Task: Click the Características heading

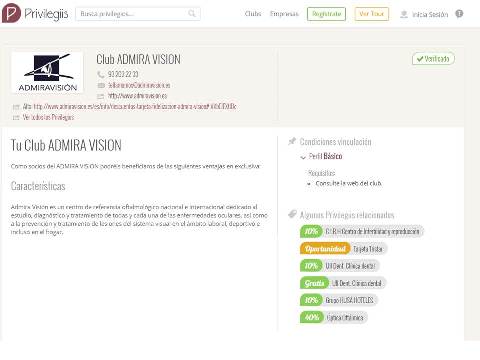Action: (x=38, y=186)
